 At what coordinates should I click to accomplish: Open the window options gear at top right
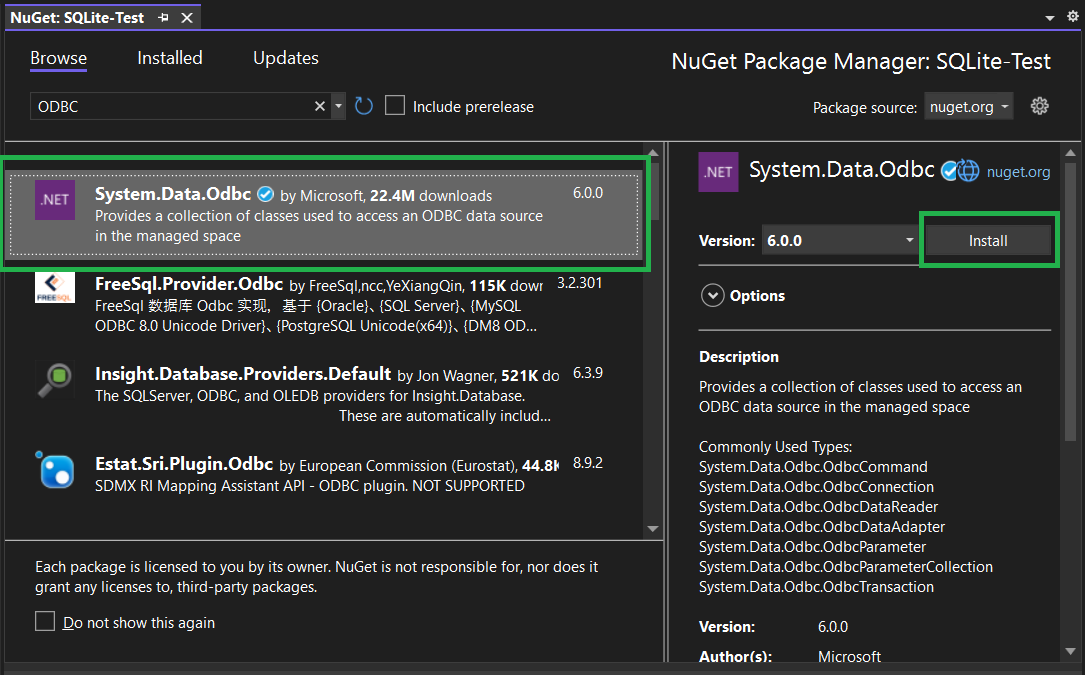(x=1073, y=17)
